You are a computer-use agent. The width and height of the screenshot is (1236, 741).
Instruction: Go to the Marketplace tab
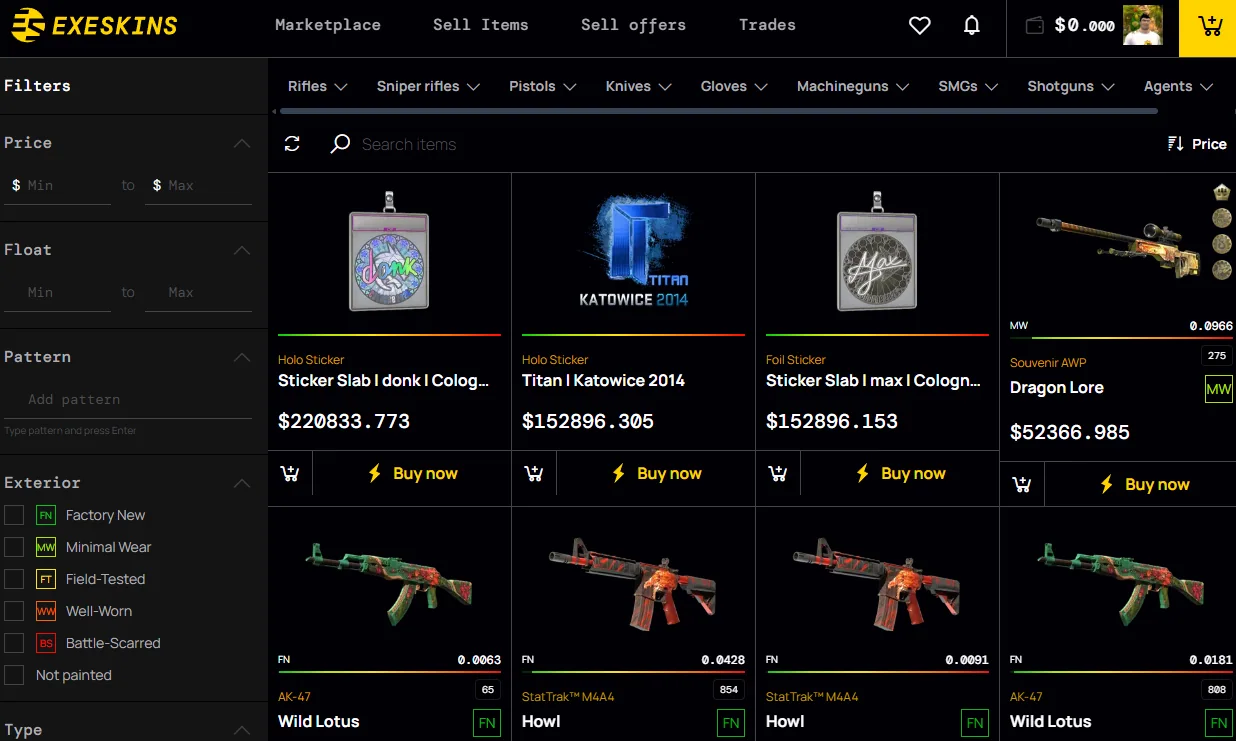coord(328,25)
